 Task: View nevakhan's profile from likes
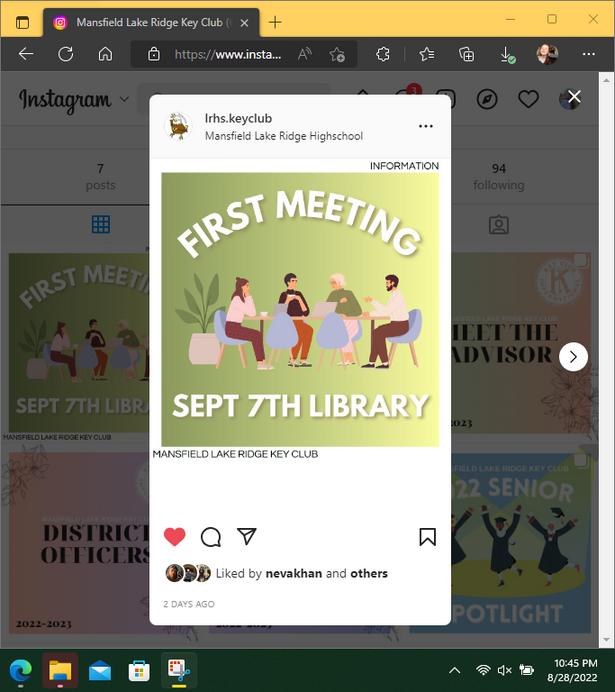(294, 573)
